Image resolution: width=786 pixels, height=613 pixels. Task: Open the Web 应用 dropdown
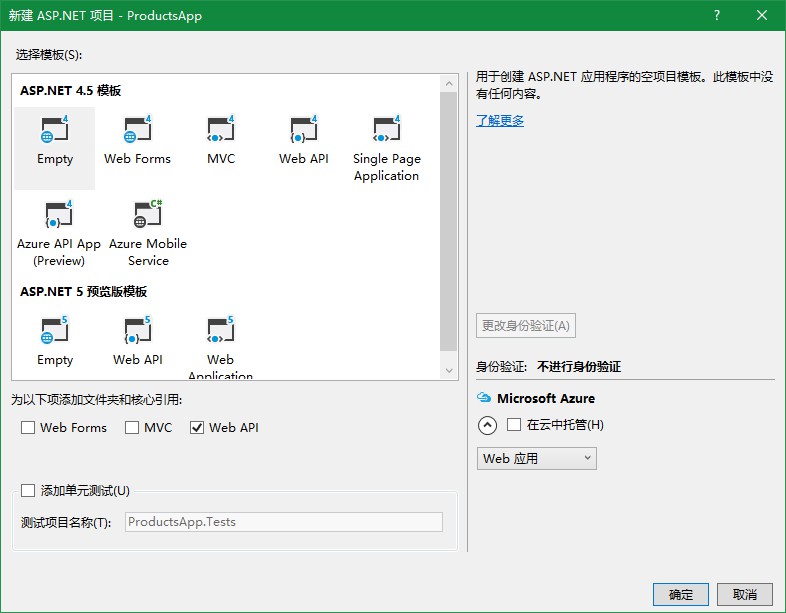[536, 458]
